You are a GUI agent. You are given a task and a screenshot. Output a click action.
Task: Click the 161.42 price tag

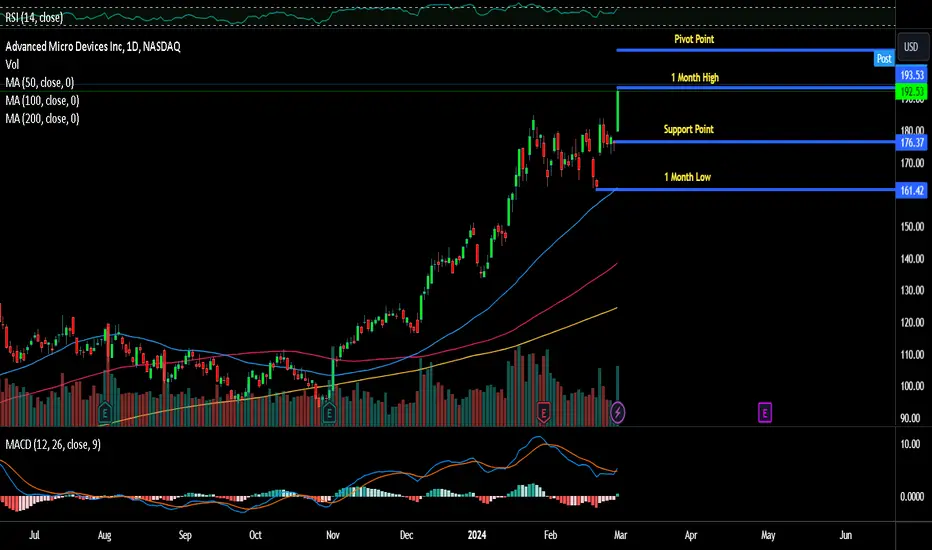911,190
